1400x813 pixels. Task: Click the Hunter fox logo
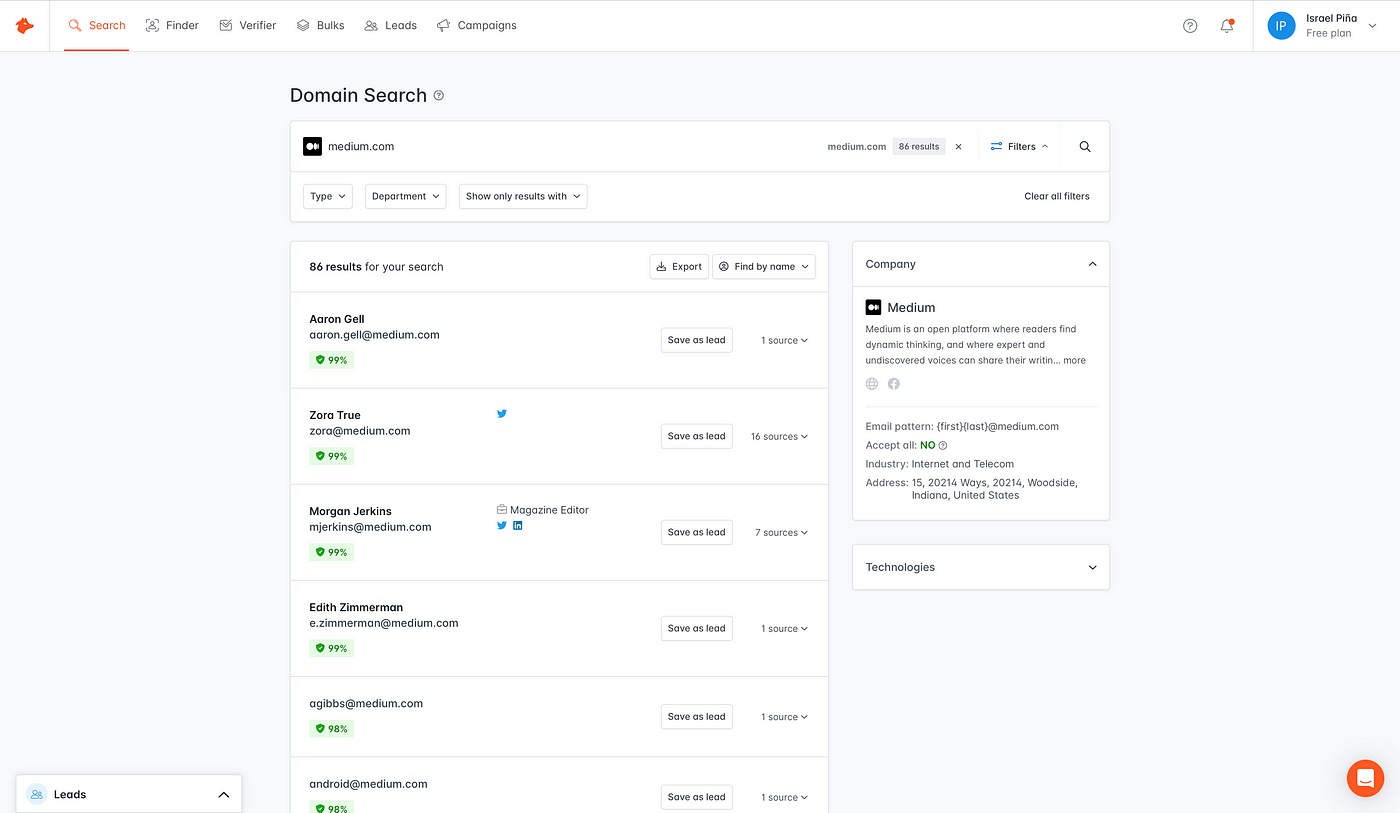click(24, 25)
